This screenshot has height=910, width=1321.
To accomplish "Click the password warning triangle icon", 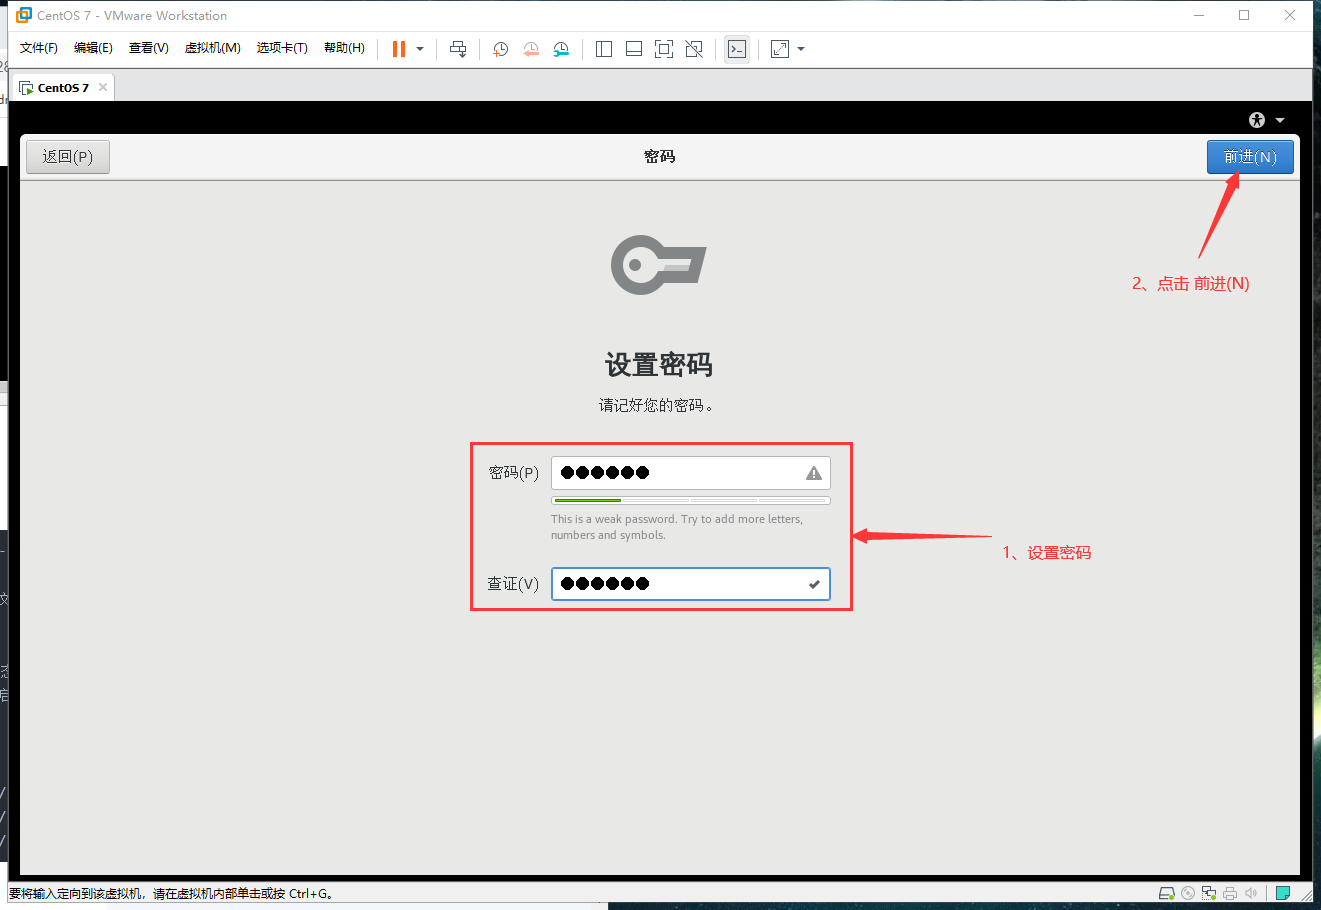I will tap(814, 473).
